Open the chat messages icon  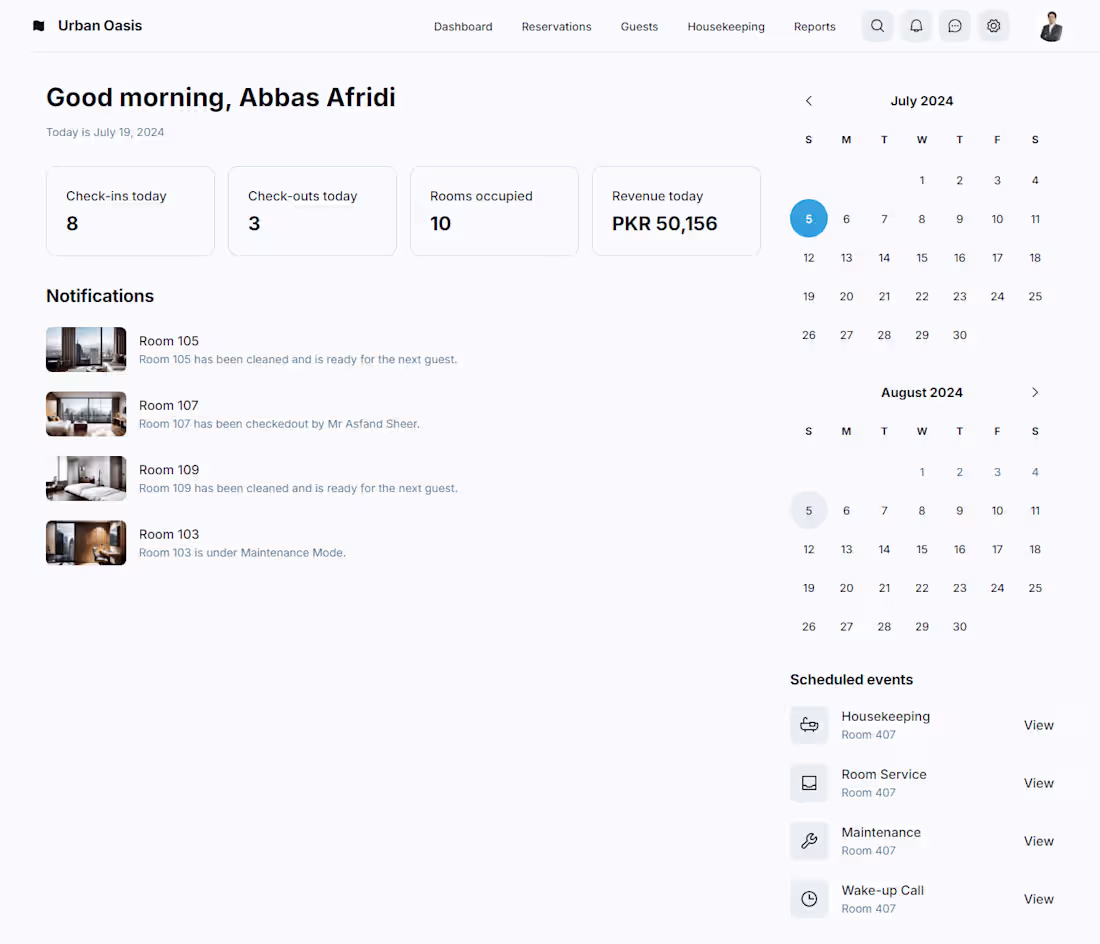pyautogui.click(x=955, y=26)
